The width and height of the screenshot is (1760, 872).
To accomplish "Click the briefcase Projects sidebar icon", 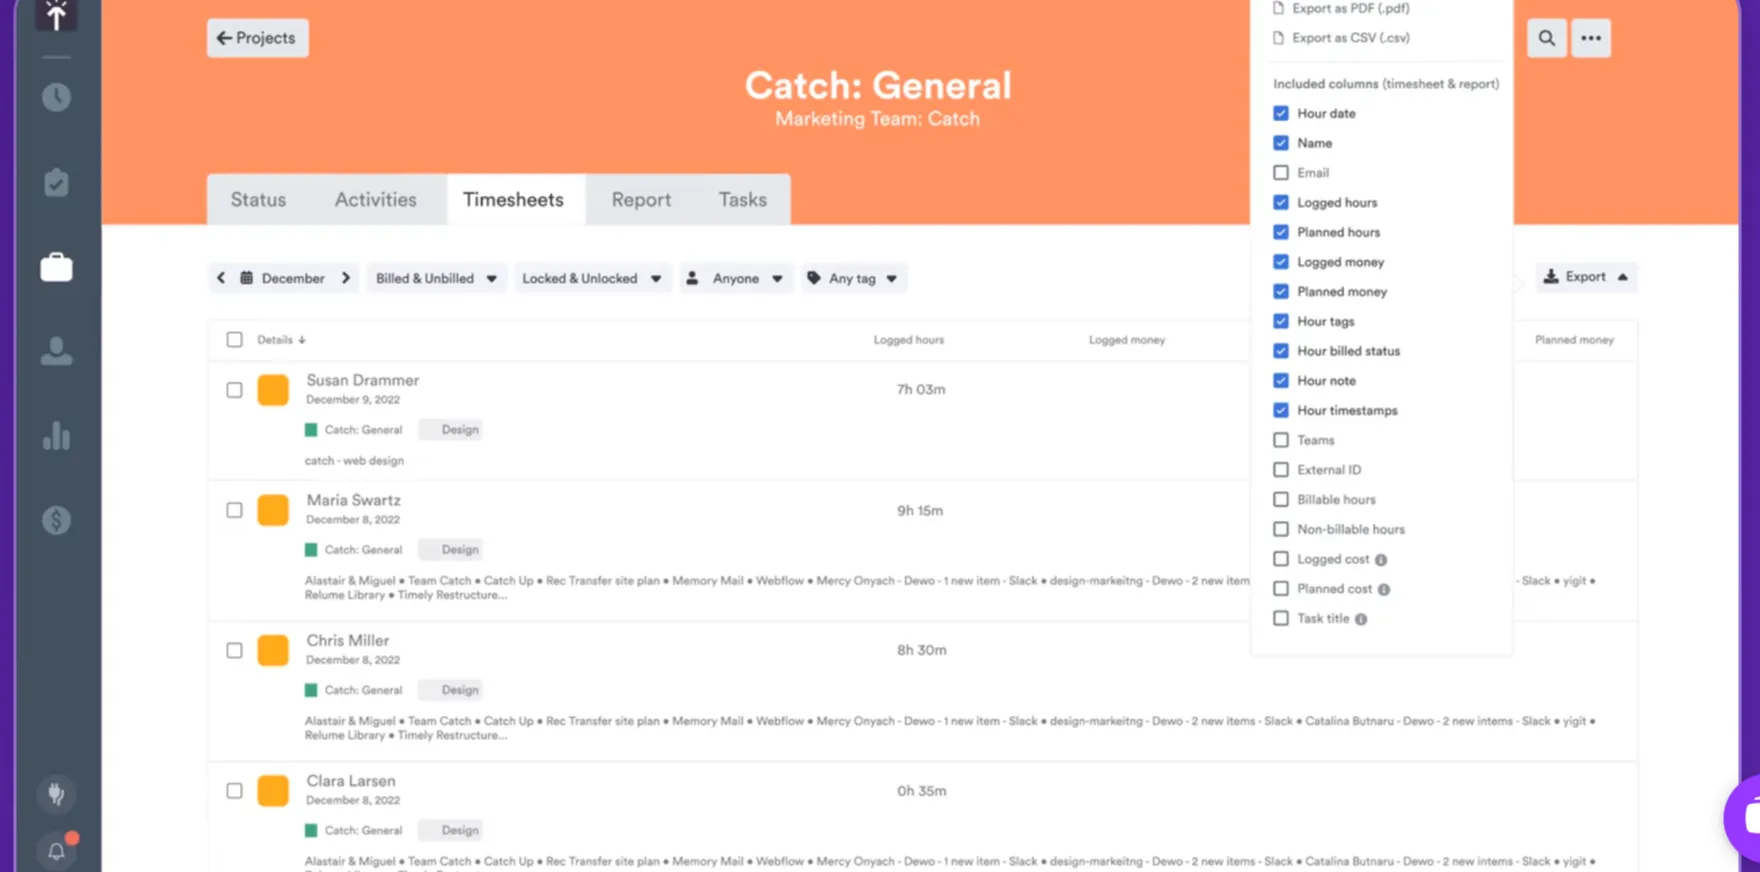I will (56, 267).
